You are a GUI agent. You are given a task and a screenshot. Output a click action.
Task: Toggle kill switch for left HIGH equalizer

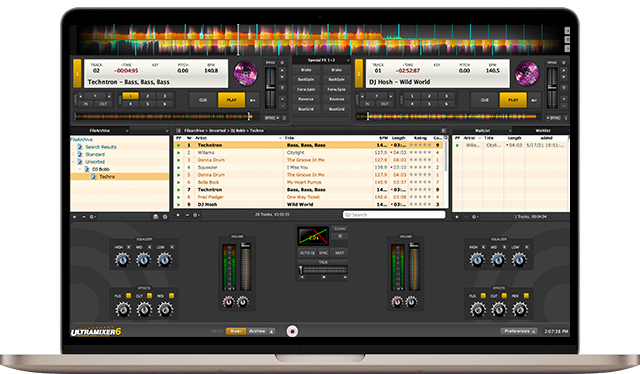(129, 247)
